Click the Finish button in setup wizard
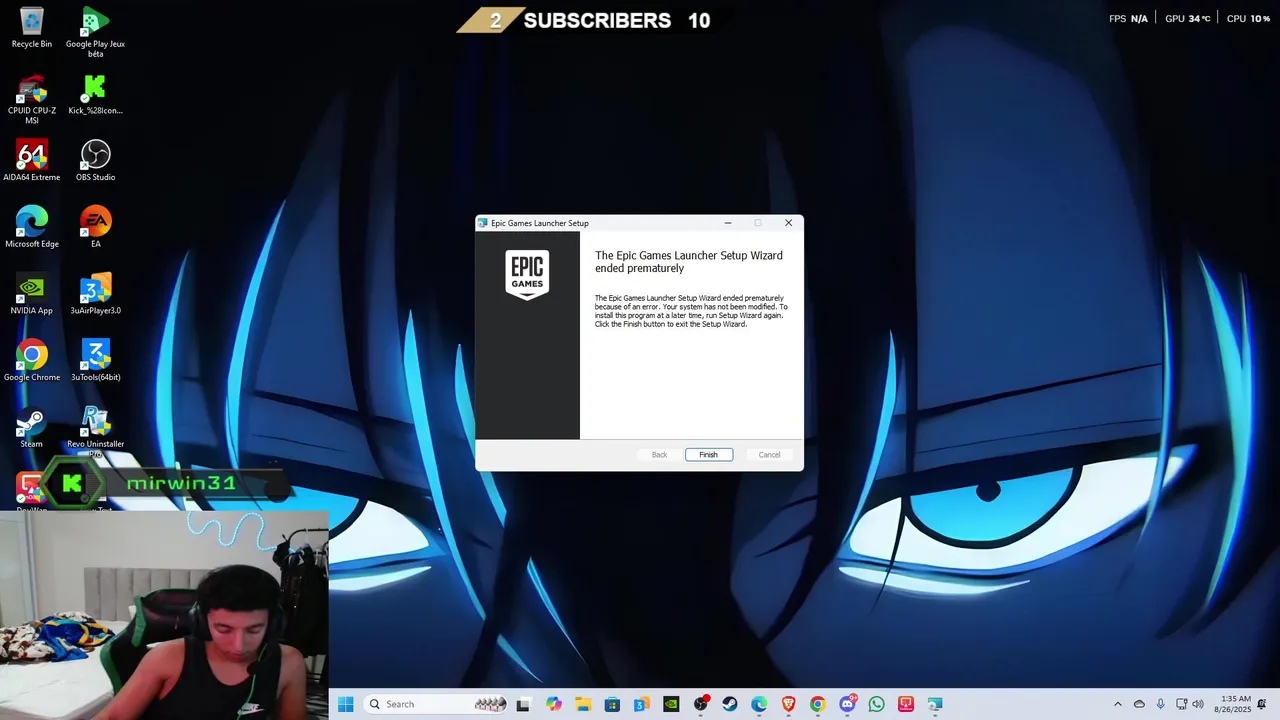1280x720 pixels. pyautogui.click(x=708, y=455)
